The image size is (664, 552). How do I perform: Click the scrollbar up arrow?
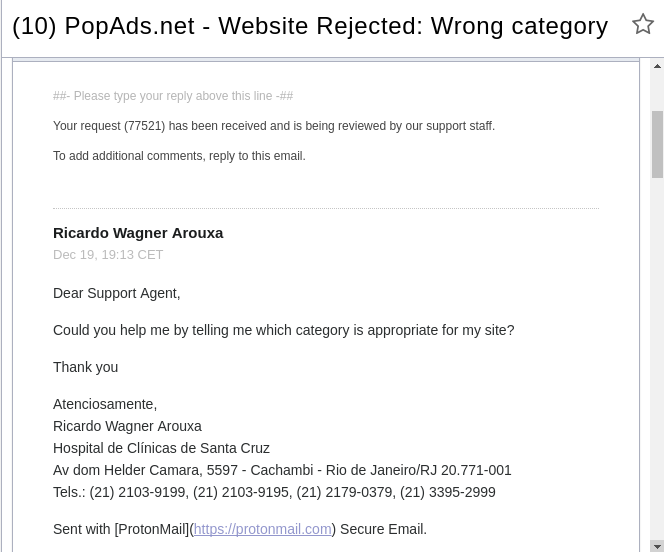tap(657, 66)
